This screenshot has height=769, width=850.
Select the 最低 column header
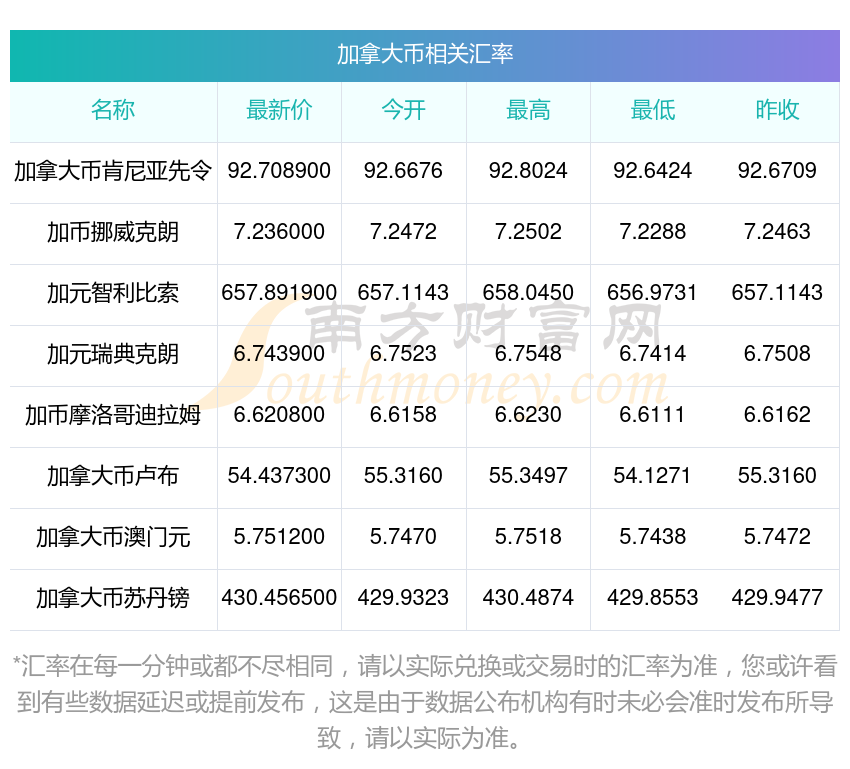(652, 111)
